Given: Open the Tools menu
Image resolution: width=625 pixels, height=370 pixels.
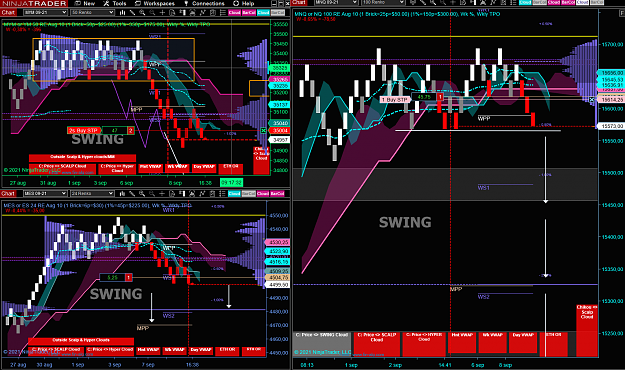Looking at the screenshot, I should pos(115,4).
